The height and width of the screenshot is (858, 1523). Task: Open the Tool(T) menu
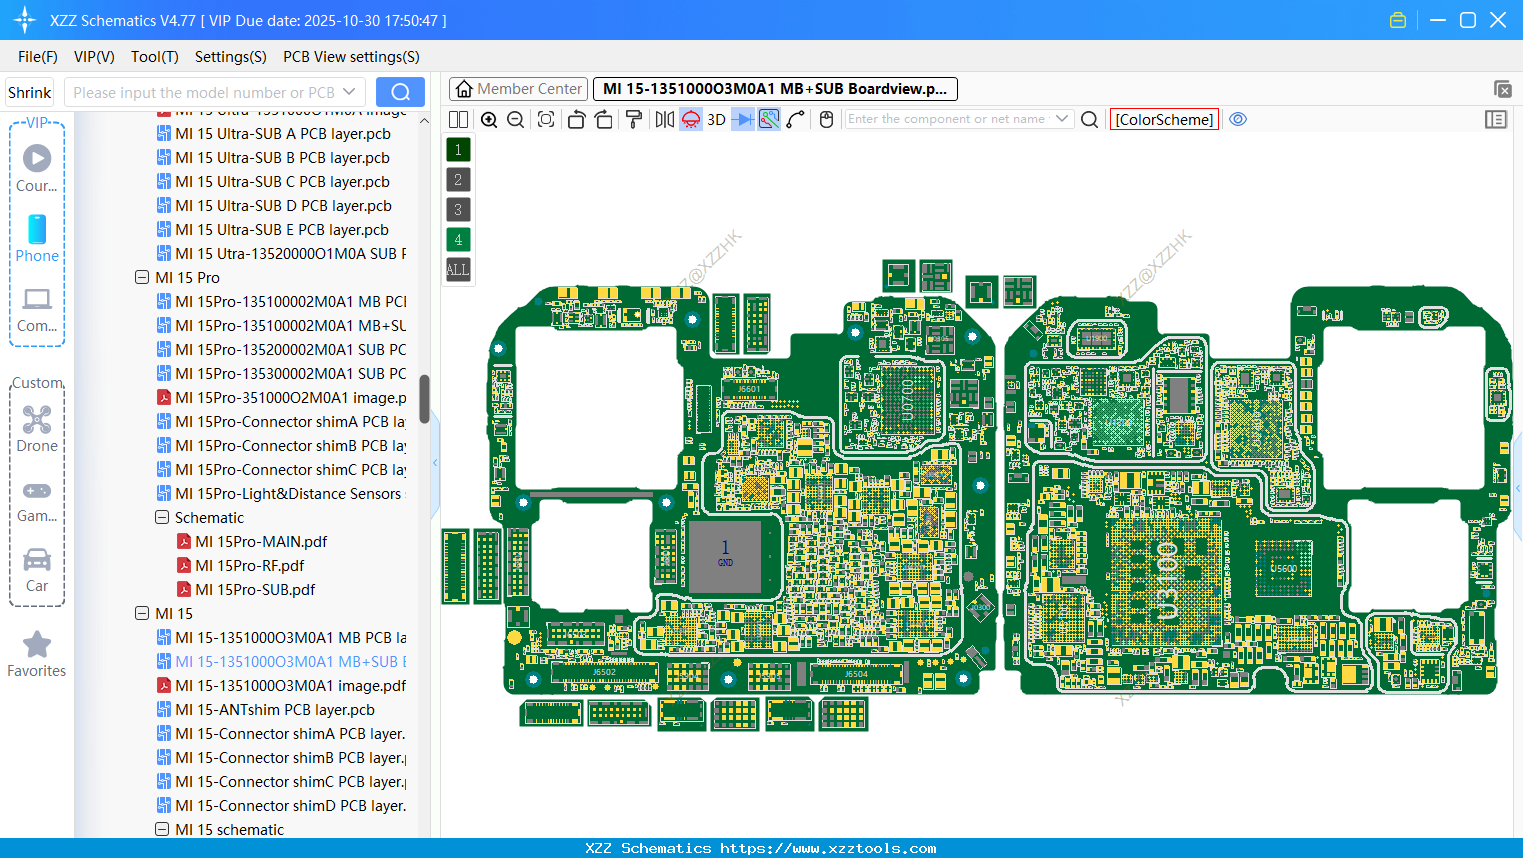point(154,56)
